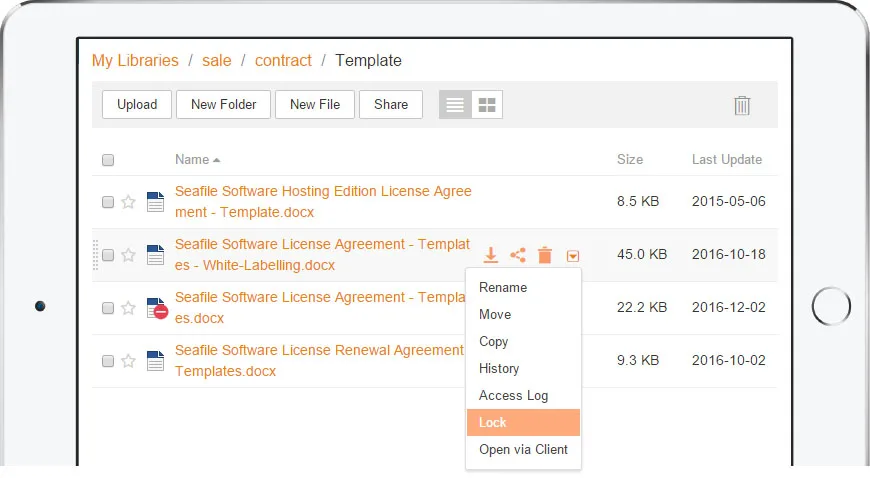
Task: Star the Hosting Edition License Agreement file
Action: (x=128, y=202)
